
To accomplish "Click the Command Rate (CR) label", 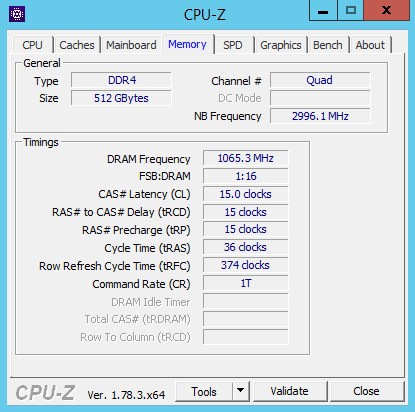I will point(141,284).
